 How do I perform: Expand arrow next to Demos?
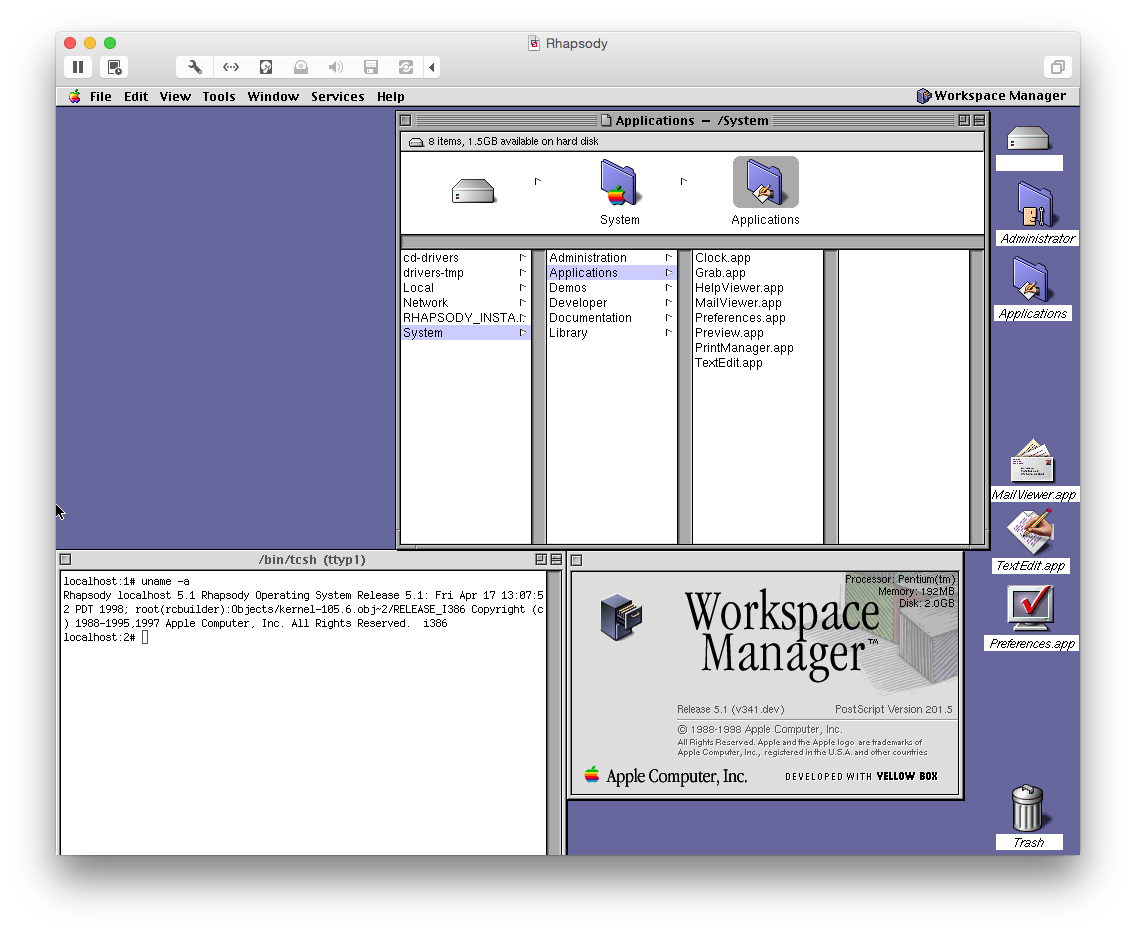(x=668, y=288)
